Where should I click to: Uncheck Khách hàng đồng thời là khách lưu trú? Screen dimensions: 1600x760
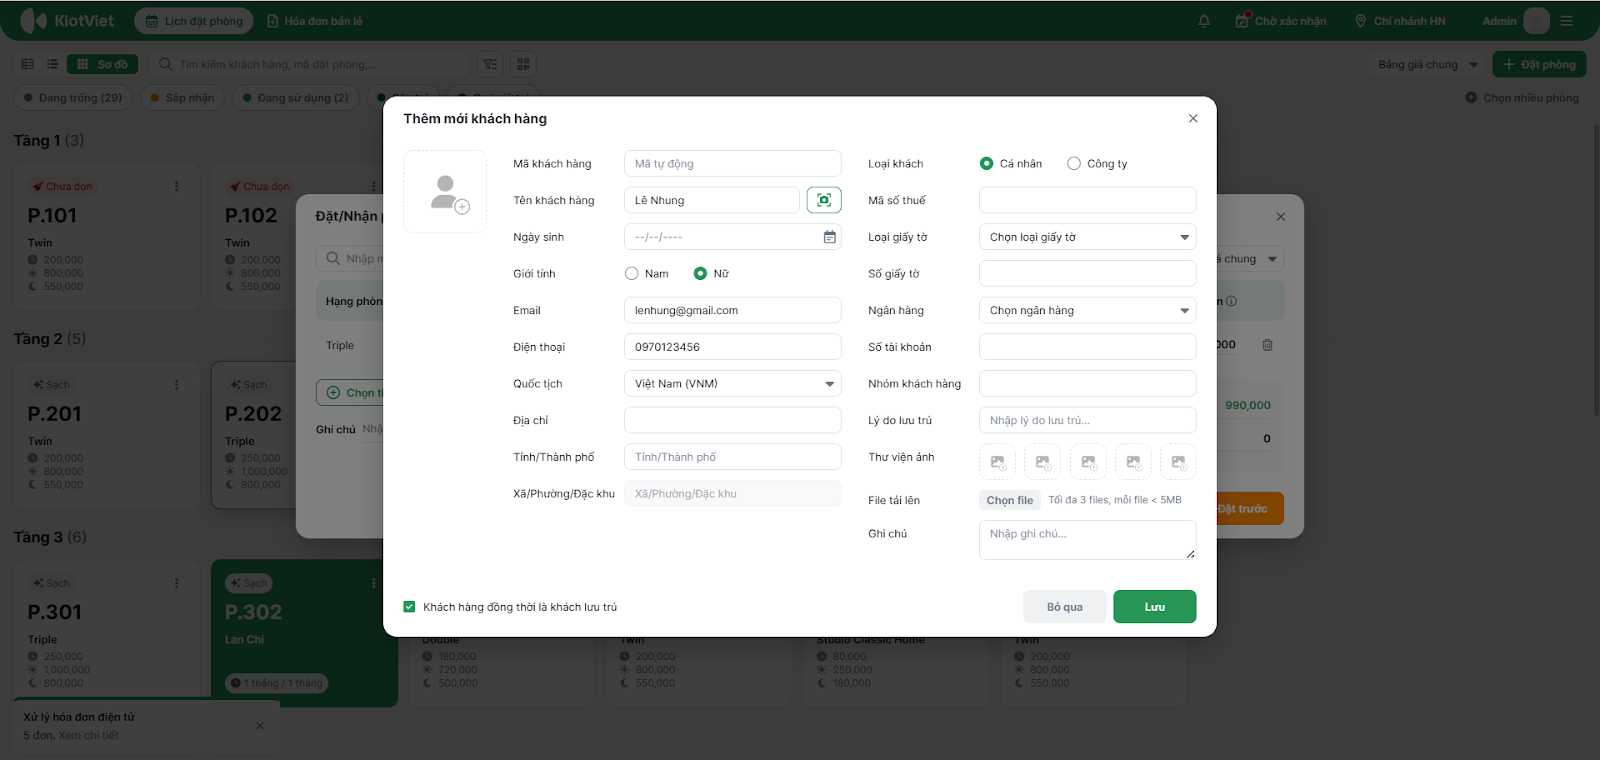click(x=409, y=607)
